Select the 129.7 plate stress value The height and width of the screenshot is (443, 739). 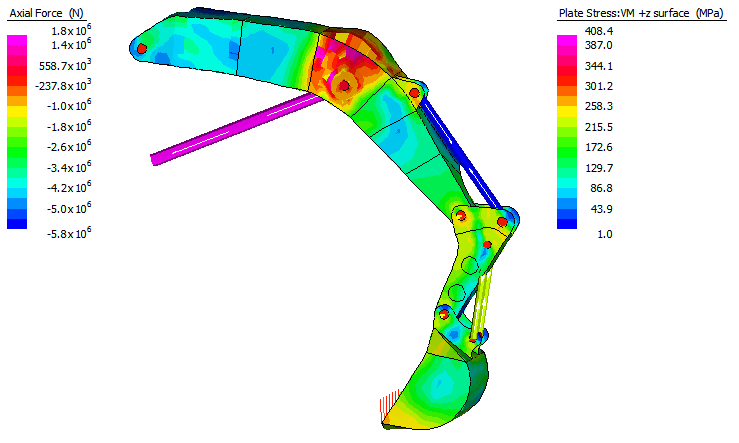[599, 168]
